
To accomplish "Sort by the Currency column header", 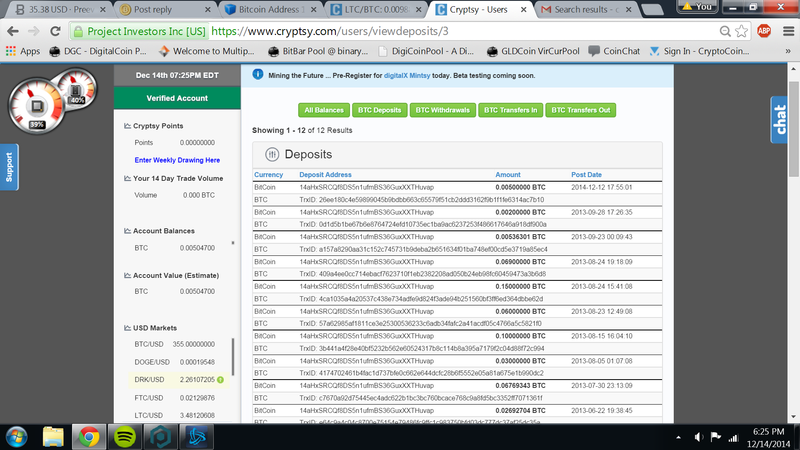I will click(x=268, y=174).
